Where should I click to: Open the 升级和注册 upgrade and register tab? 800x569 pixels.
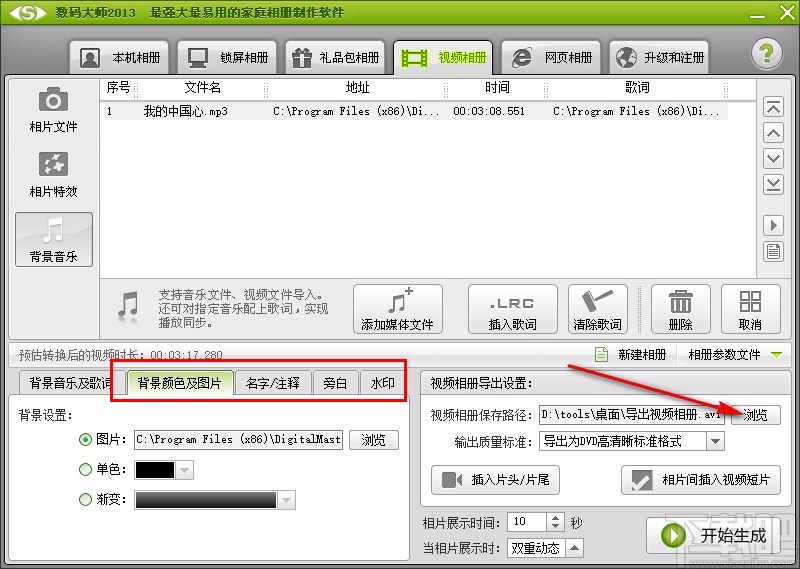point(659,58)
